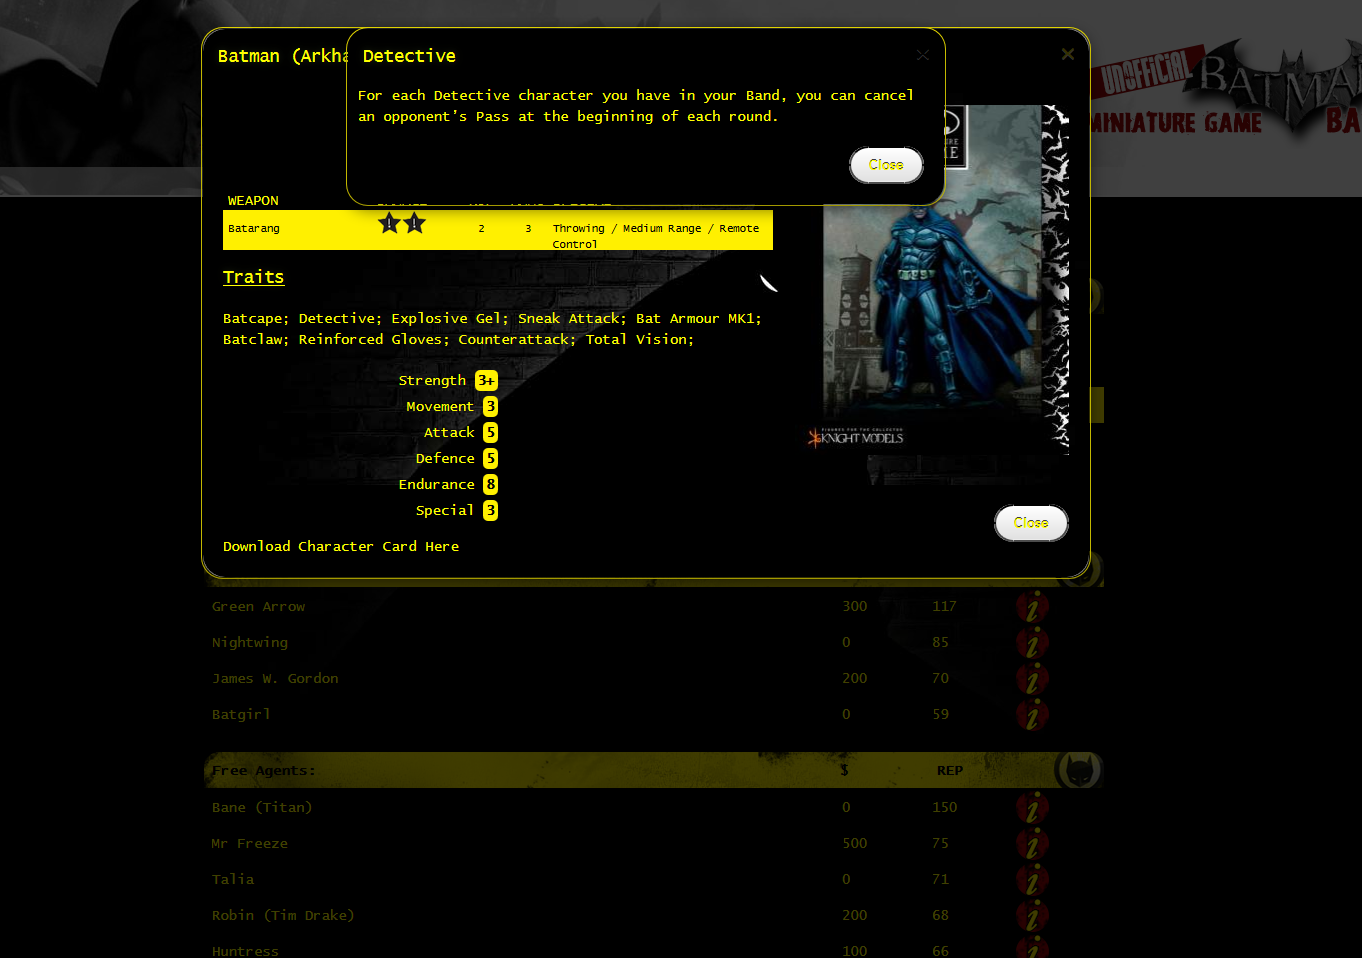The image size is (1362, 958).
Task: Close the Detective trait popup with Close button
Action: 886,165
